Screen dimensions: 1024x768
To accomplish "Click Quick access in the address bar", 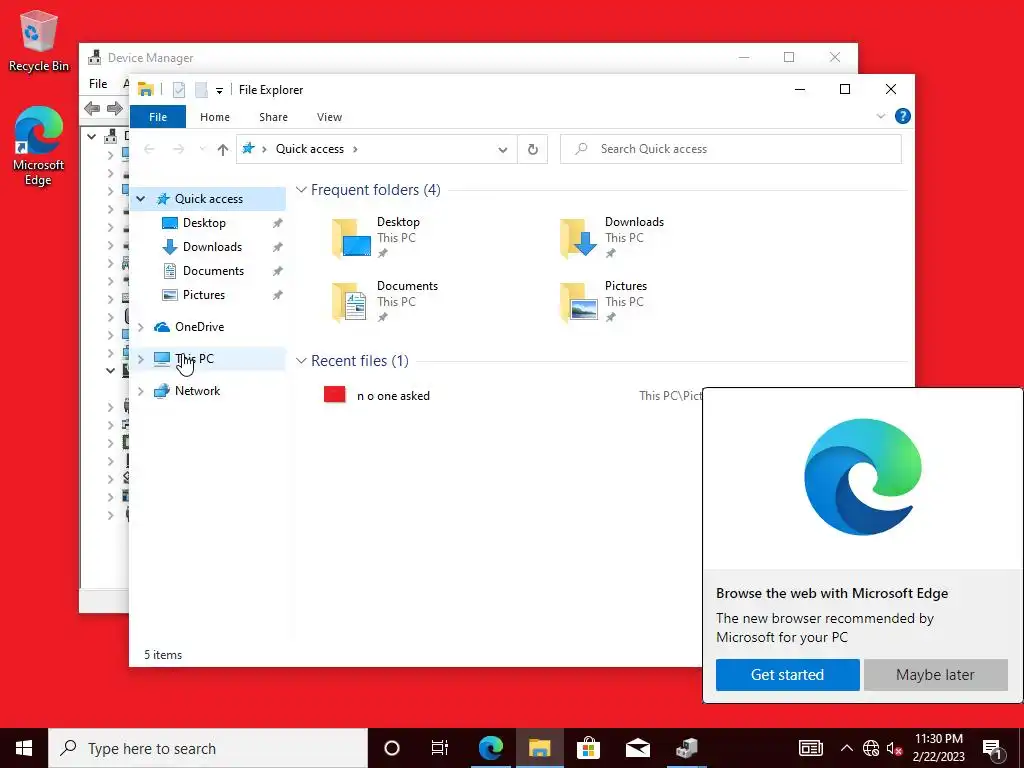I will pos(310,149).
